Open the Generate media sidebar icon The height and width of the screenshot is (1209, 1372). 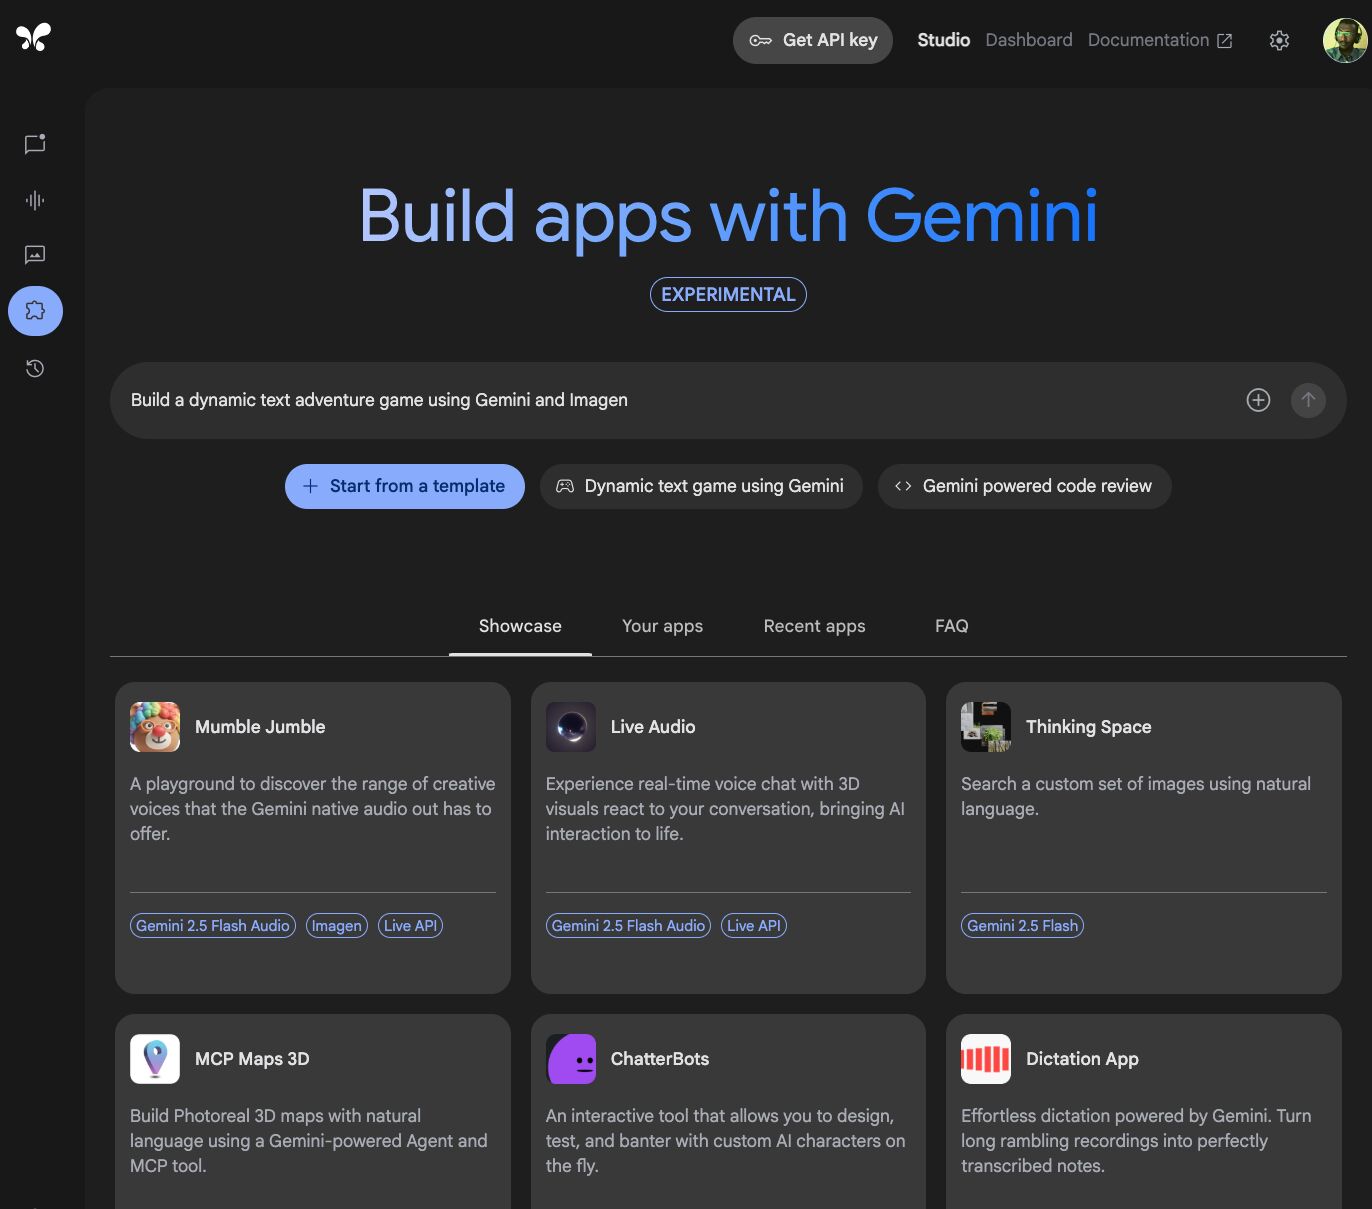coord(35,255)
